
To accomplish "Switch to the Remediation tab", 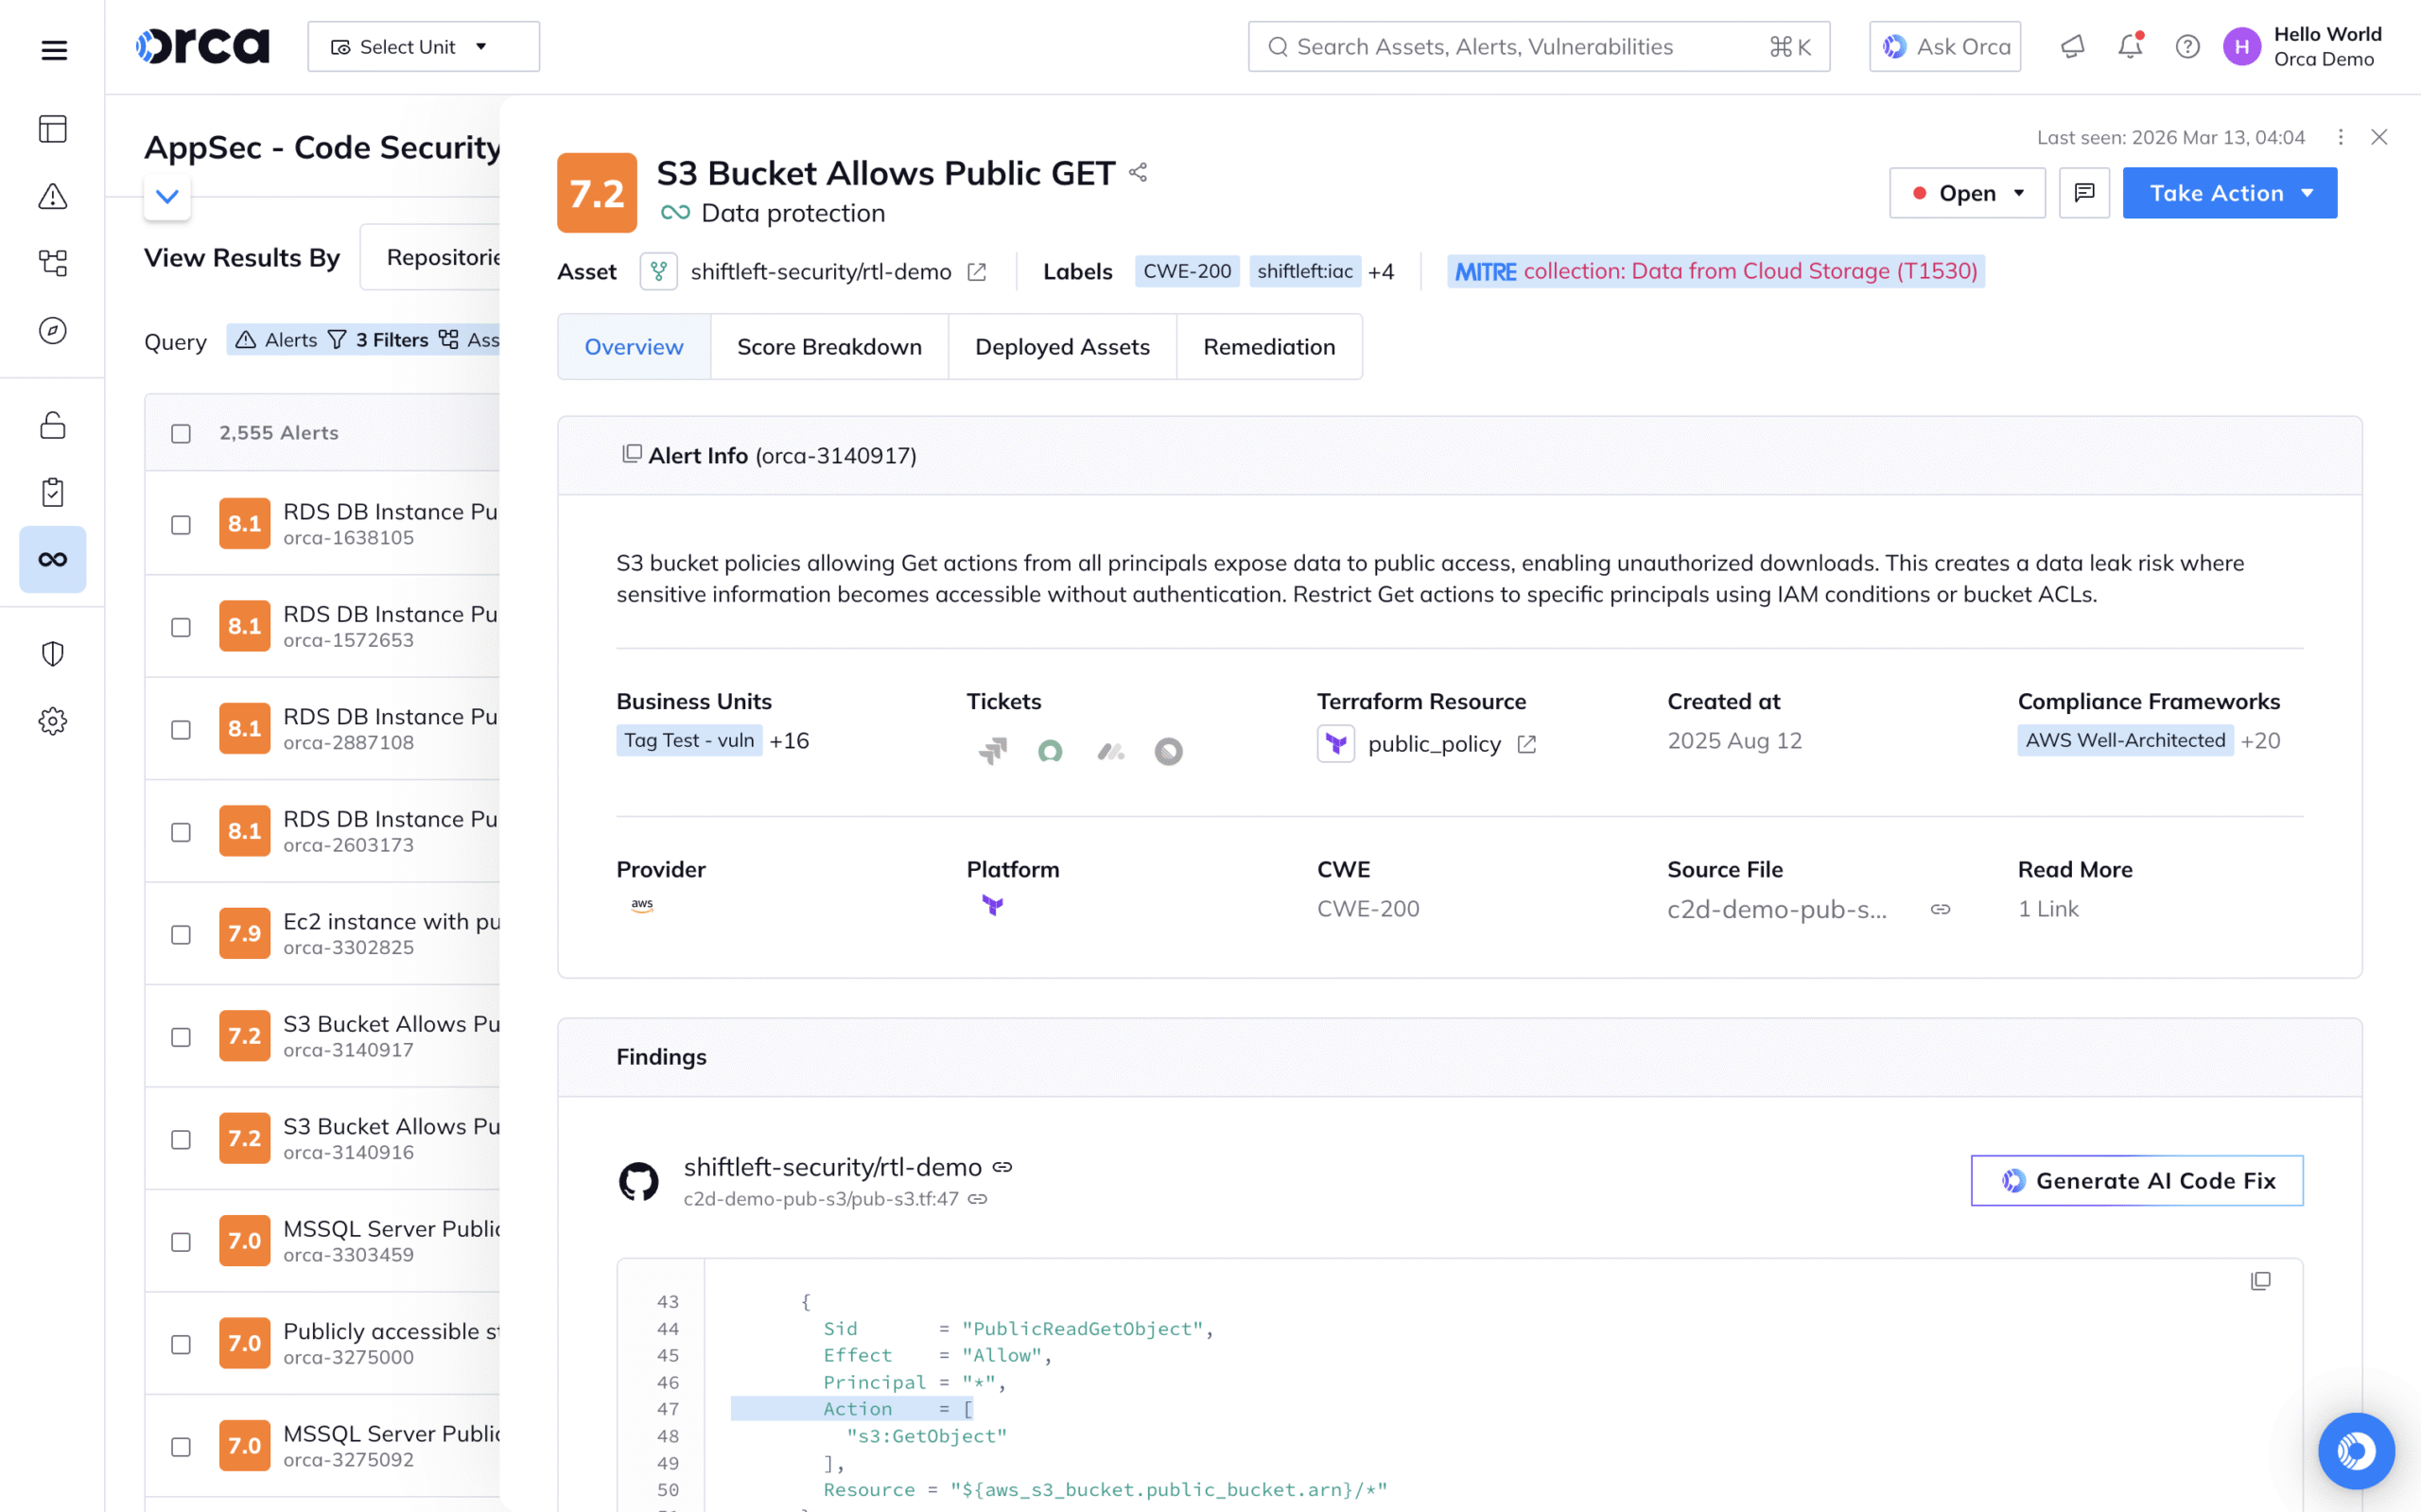I will pyautogui.click(x=1269, y=347).
